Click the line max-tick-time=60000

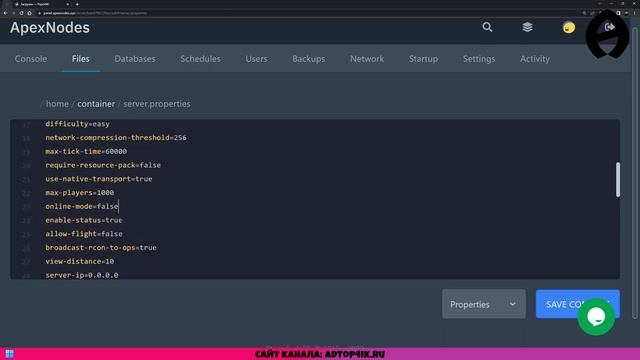[86, 151]
